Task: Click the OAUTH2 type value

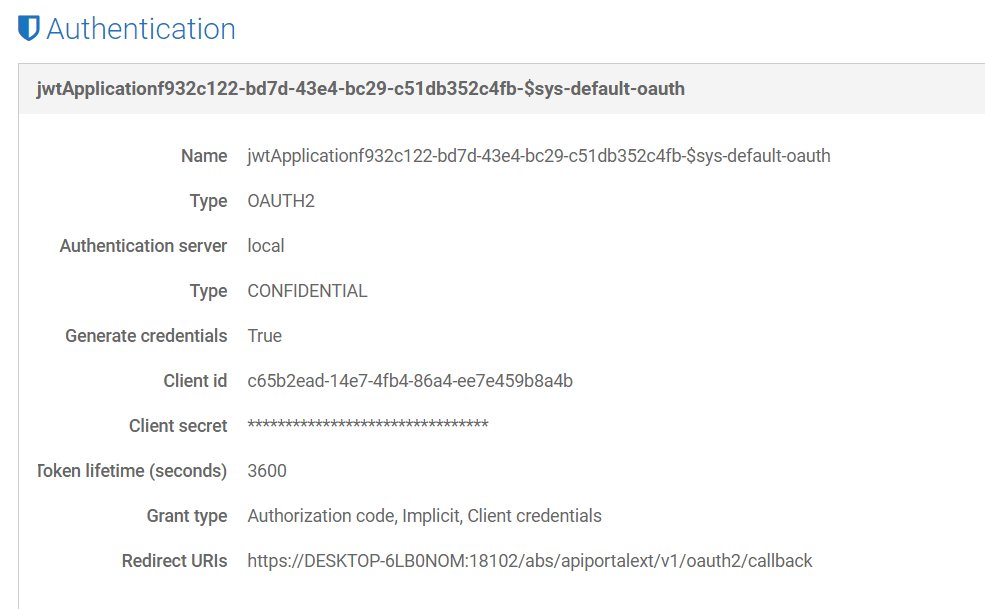Action: click(x=281, y=201)
